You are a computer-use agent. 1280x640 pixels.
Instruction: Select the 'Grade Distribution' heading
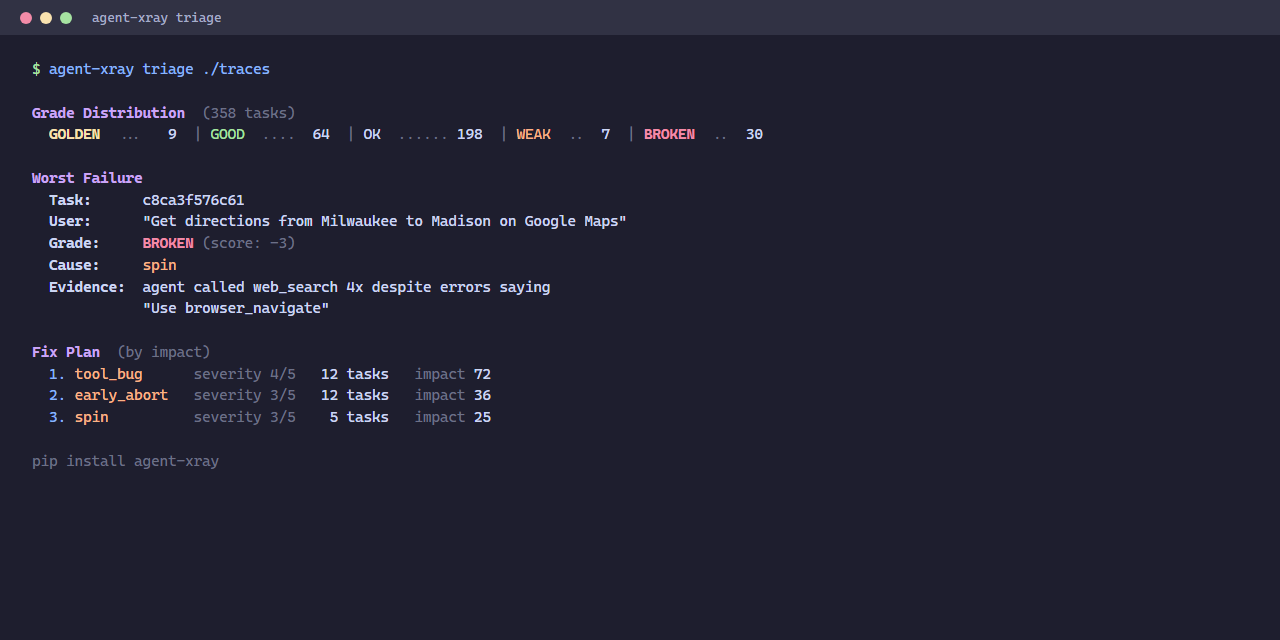[108, 113]
